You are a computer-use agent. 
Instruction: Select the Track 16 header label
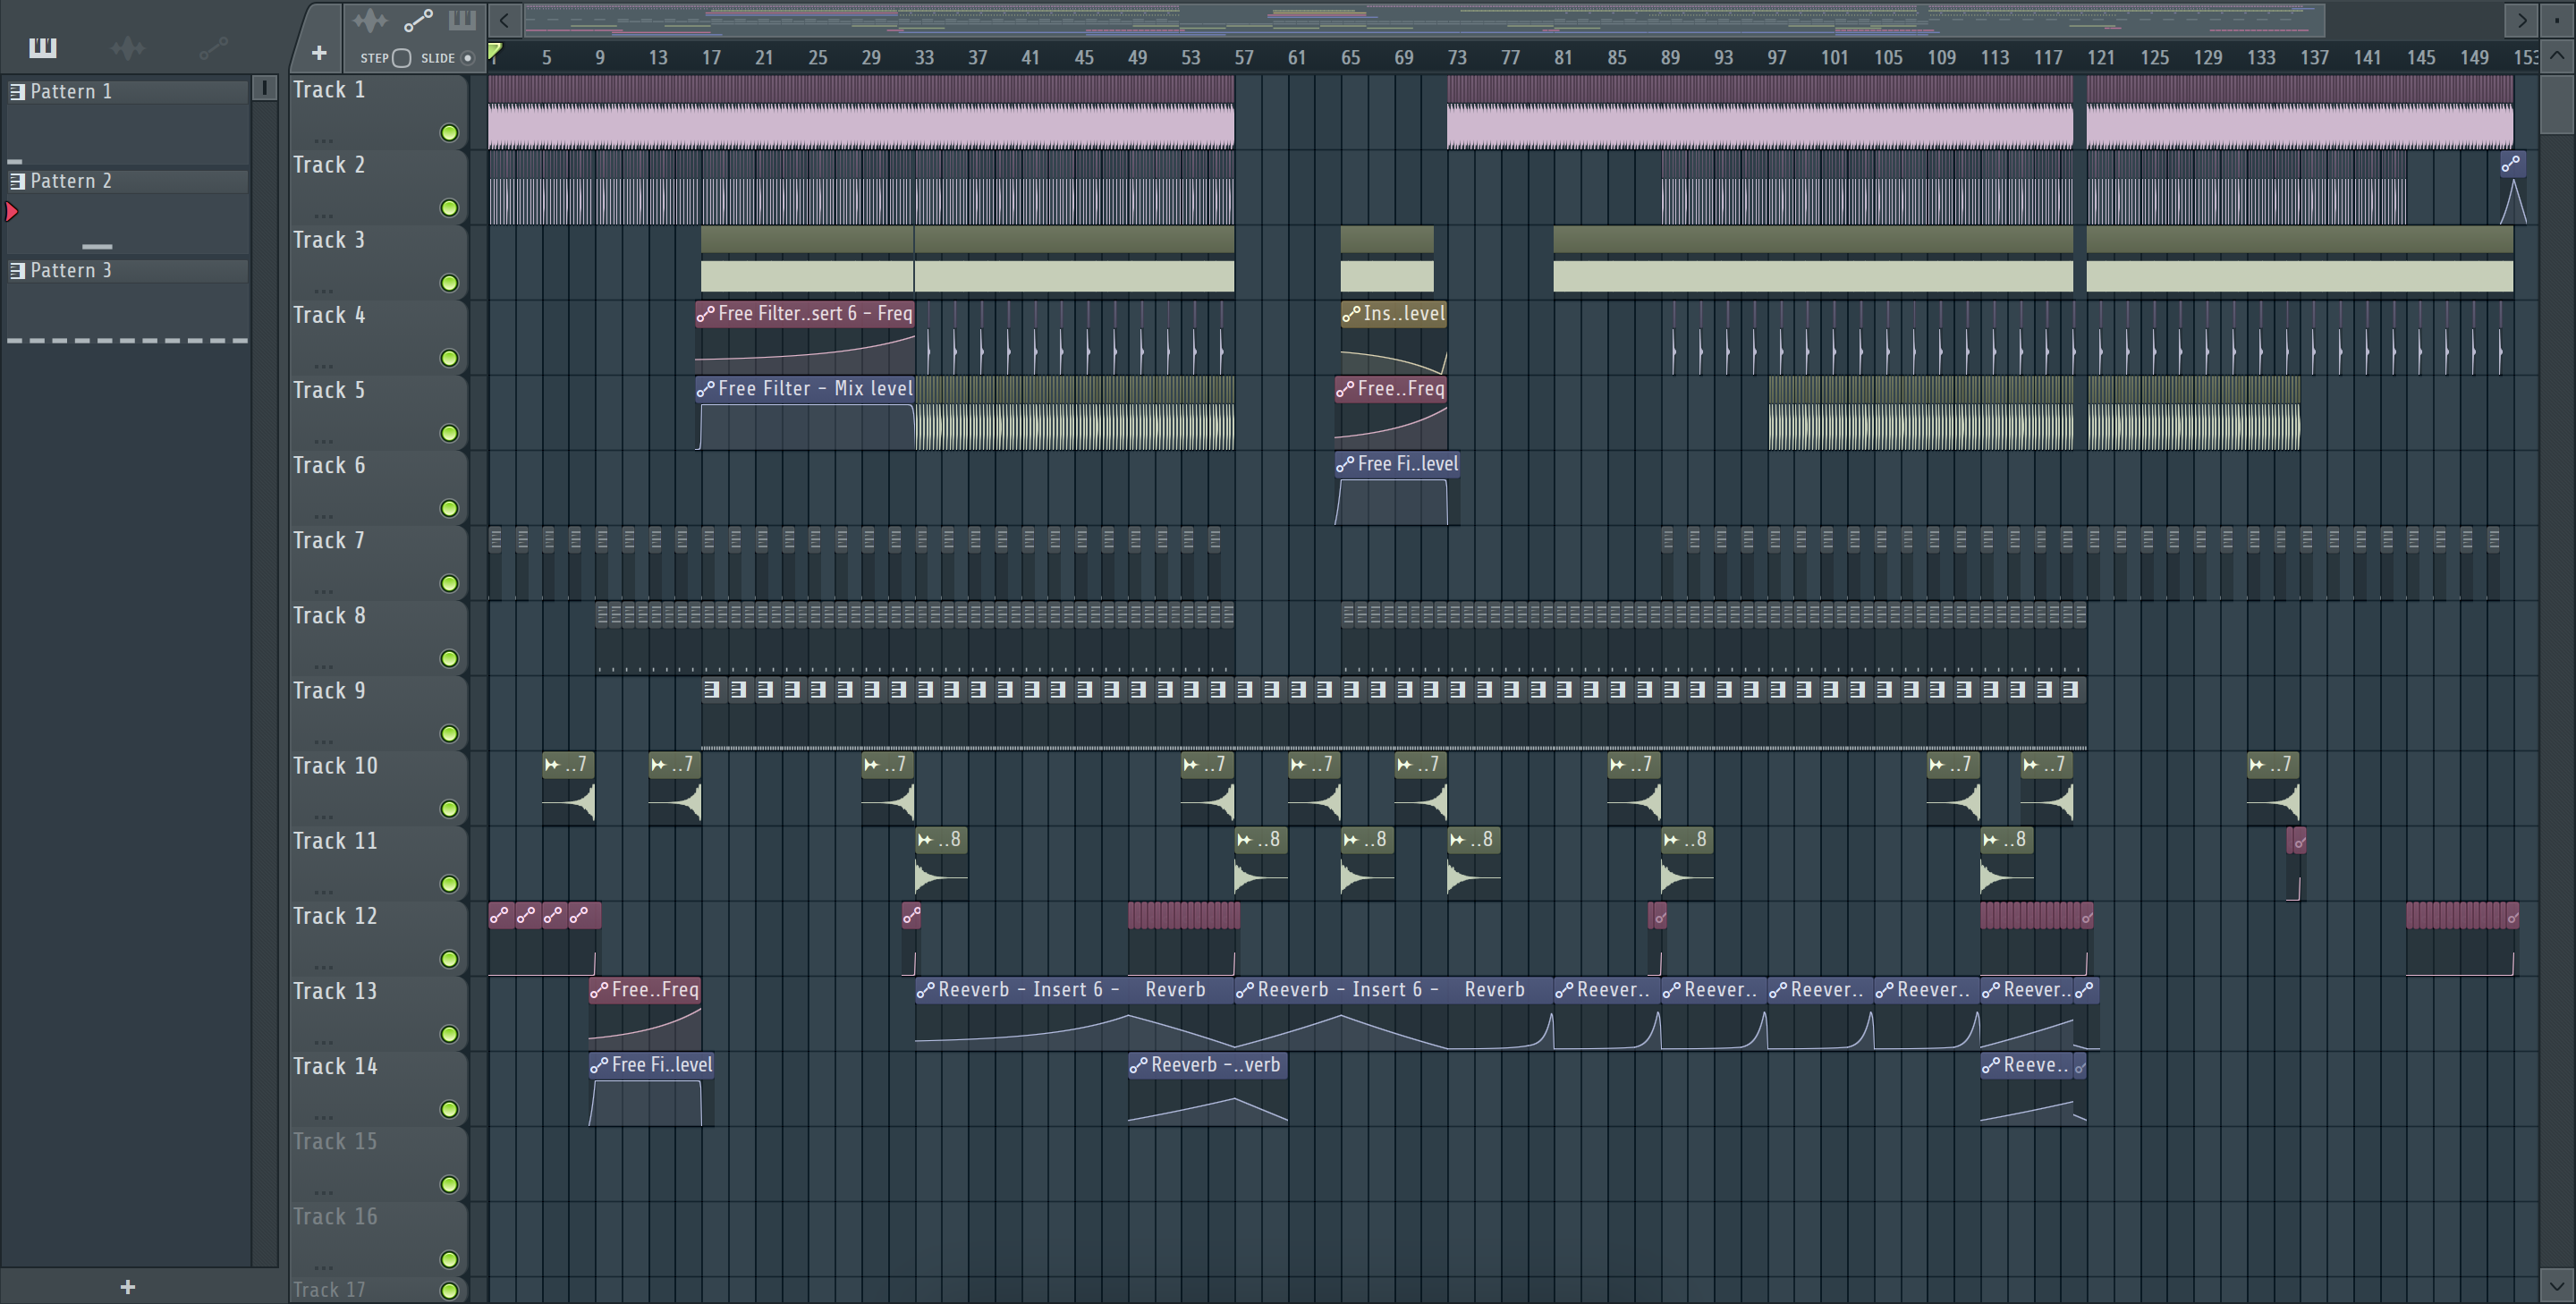pyautogui.click(x=335, y=1216)
